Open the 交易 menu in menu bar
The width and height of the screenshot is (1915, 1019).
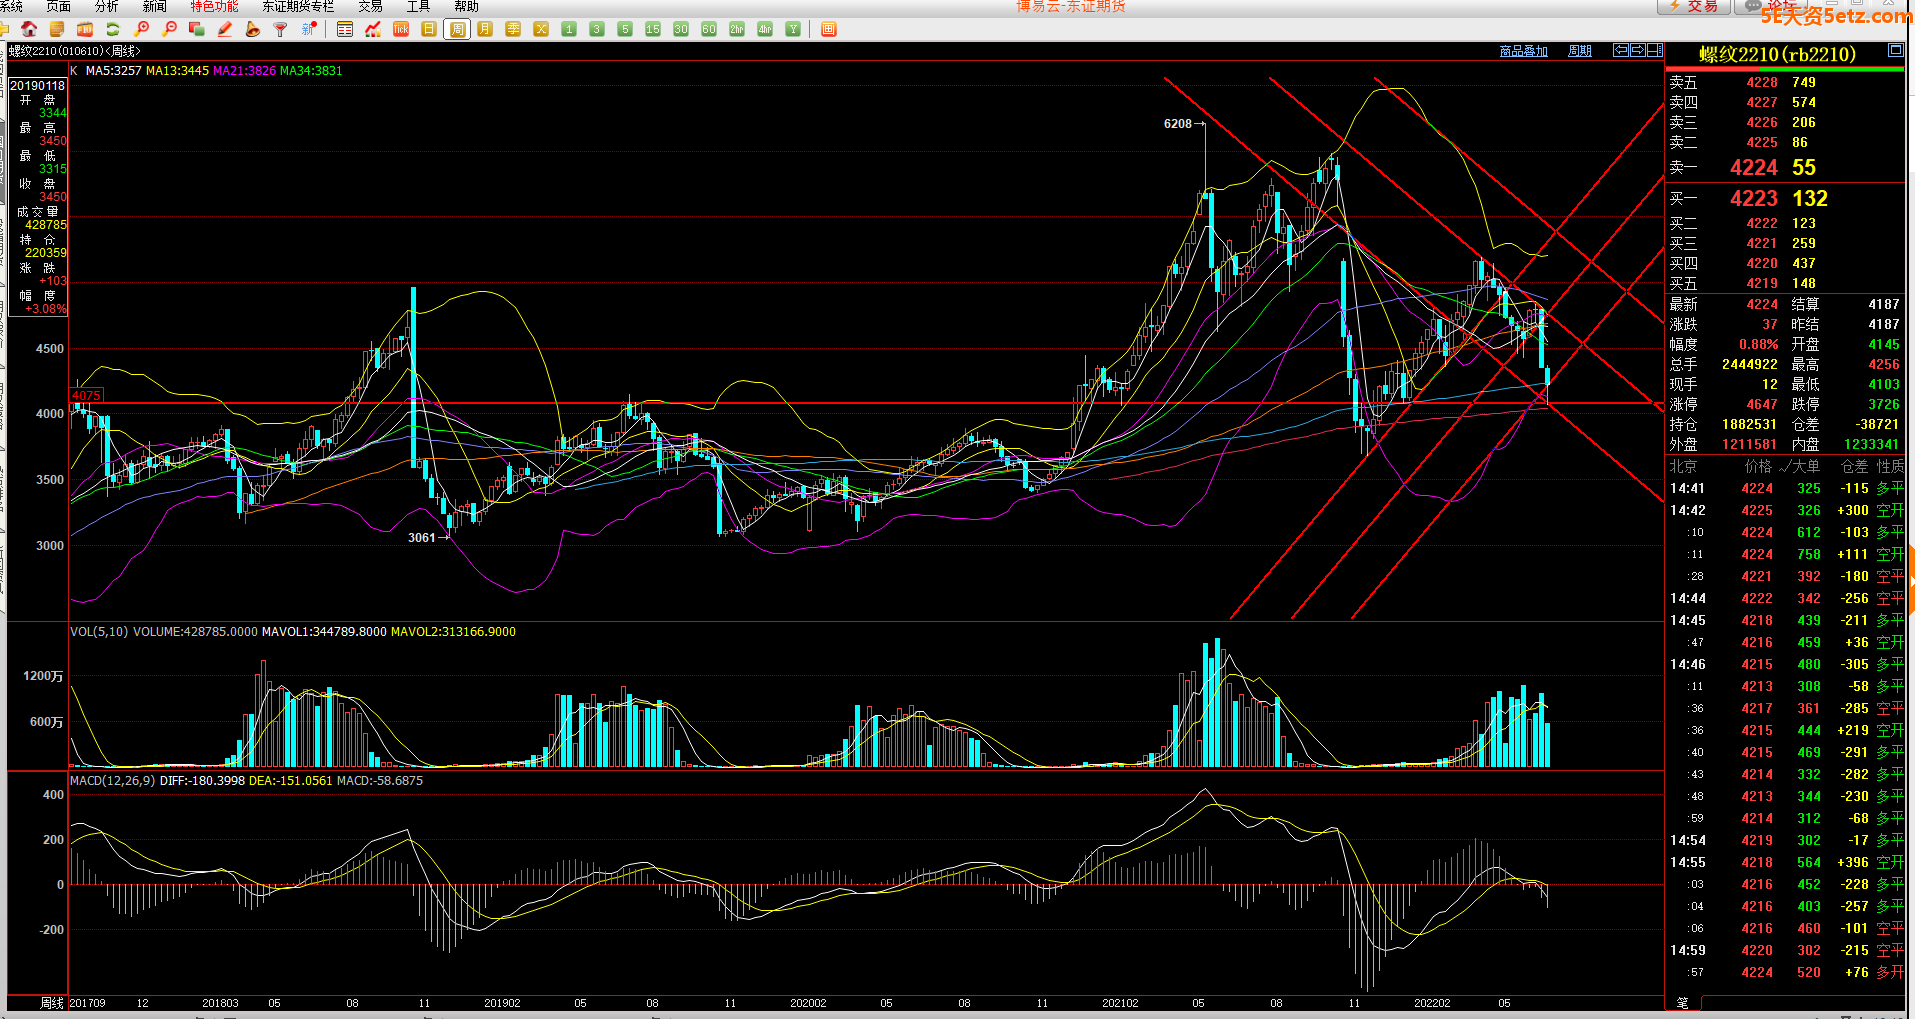point(371,6)
